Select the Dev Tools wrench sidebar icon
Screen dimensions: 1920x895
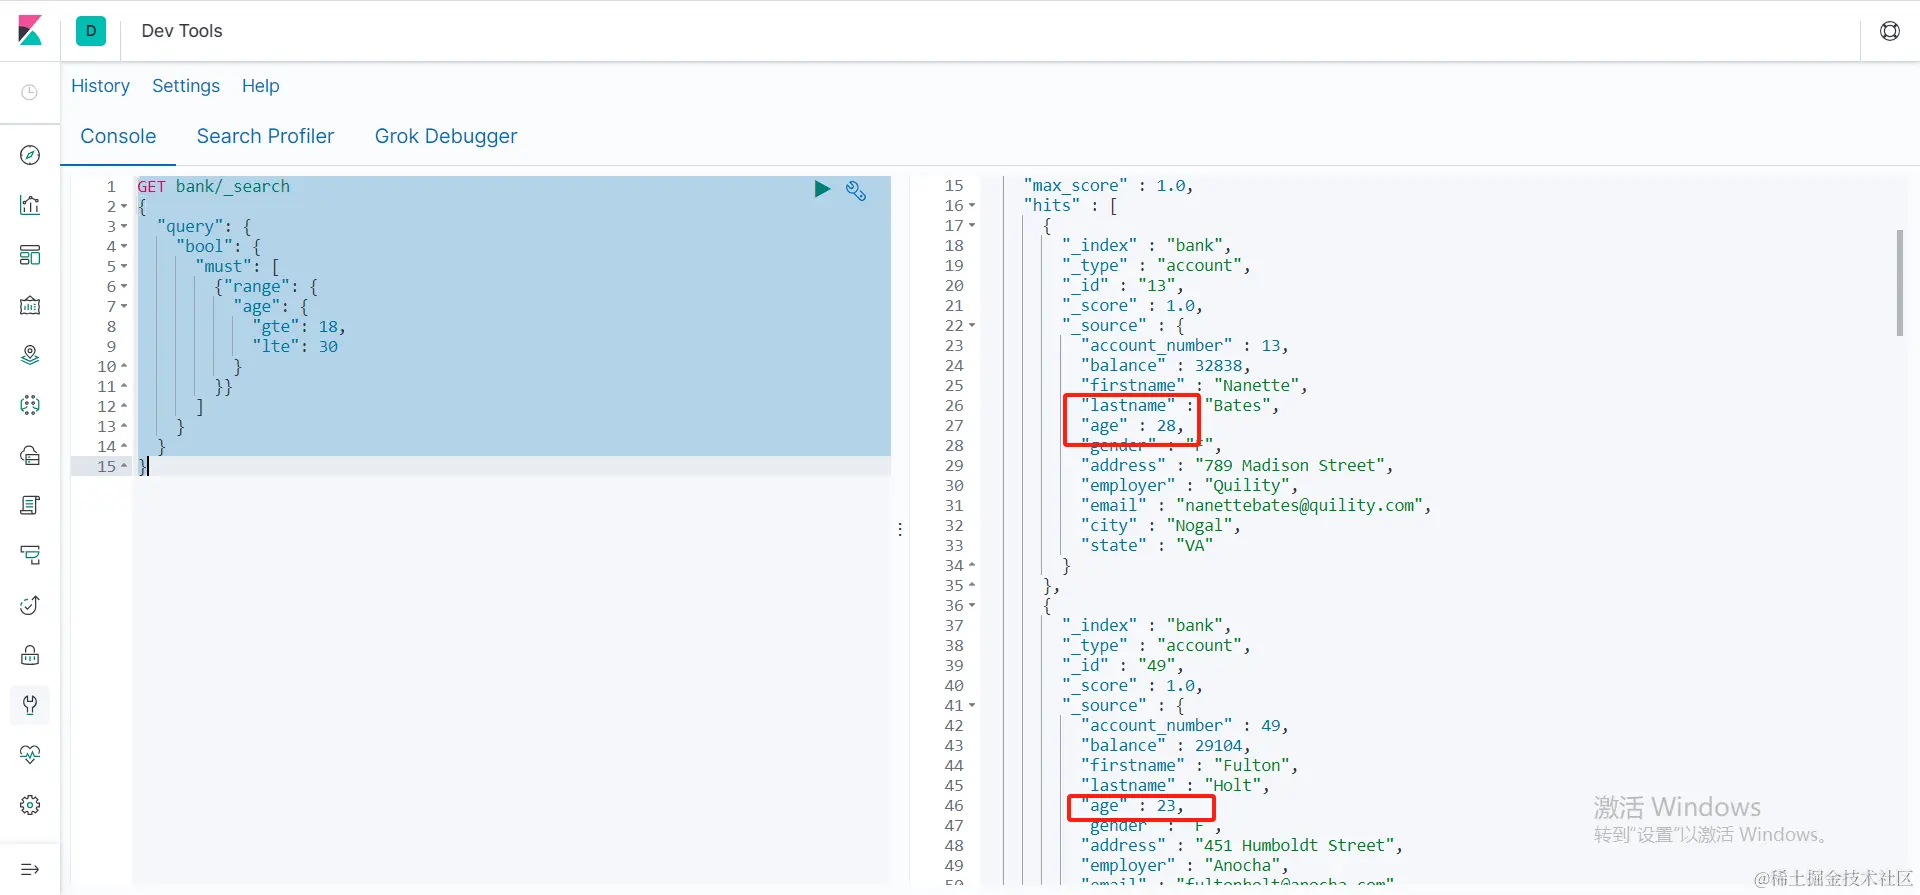point(30,705)
